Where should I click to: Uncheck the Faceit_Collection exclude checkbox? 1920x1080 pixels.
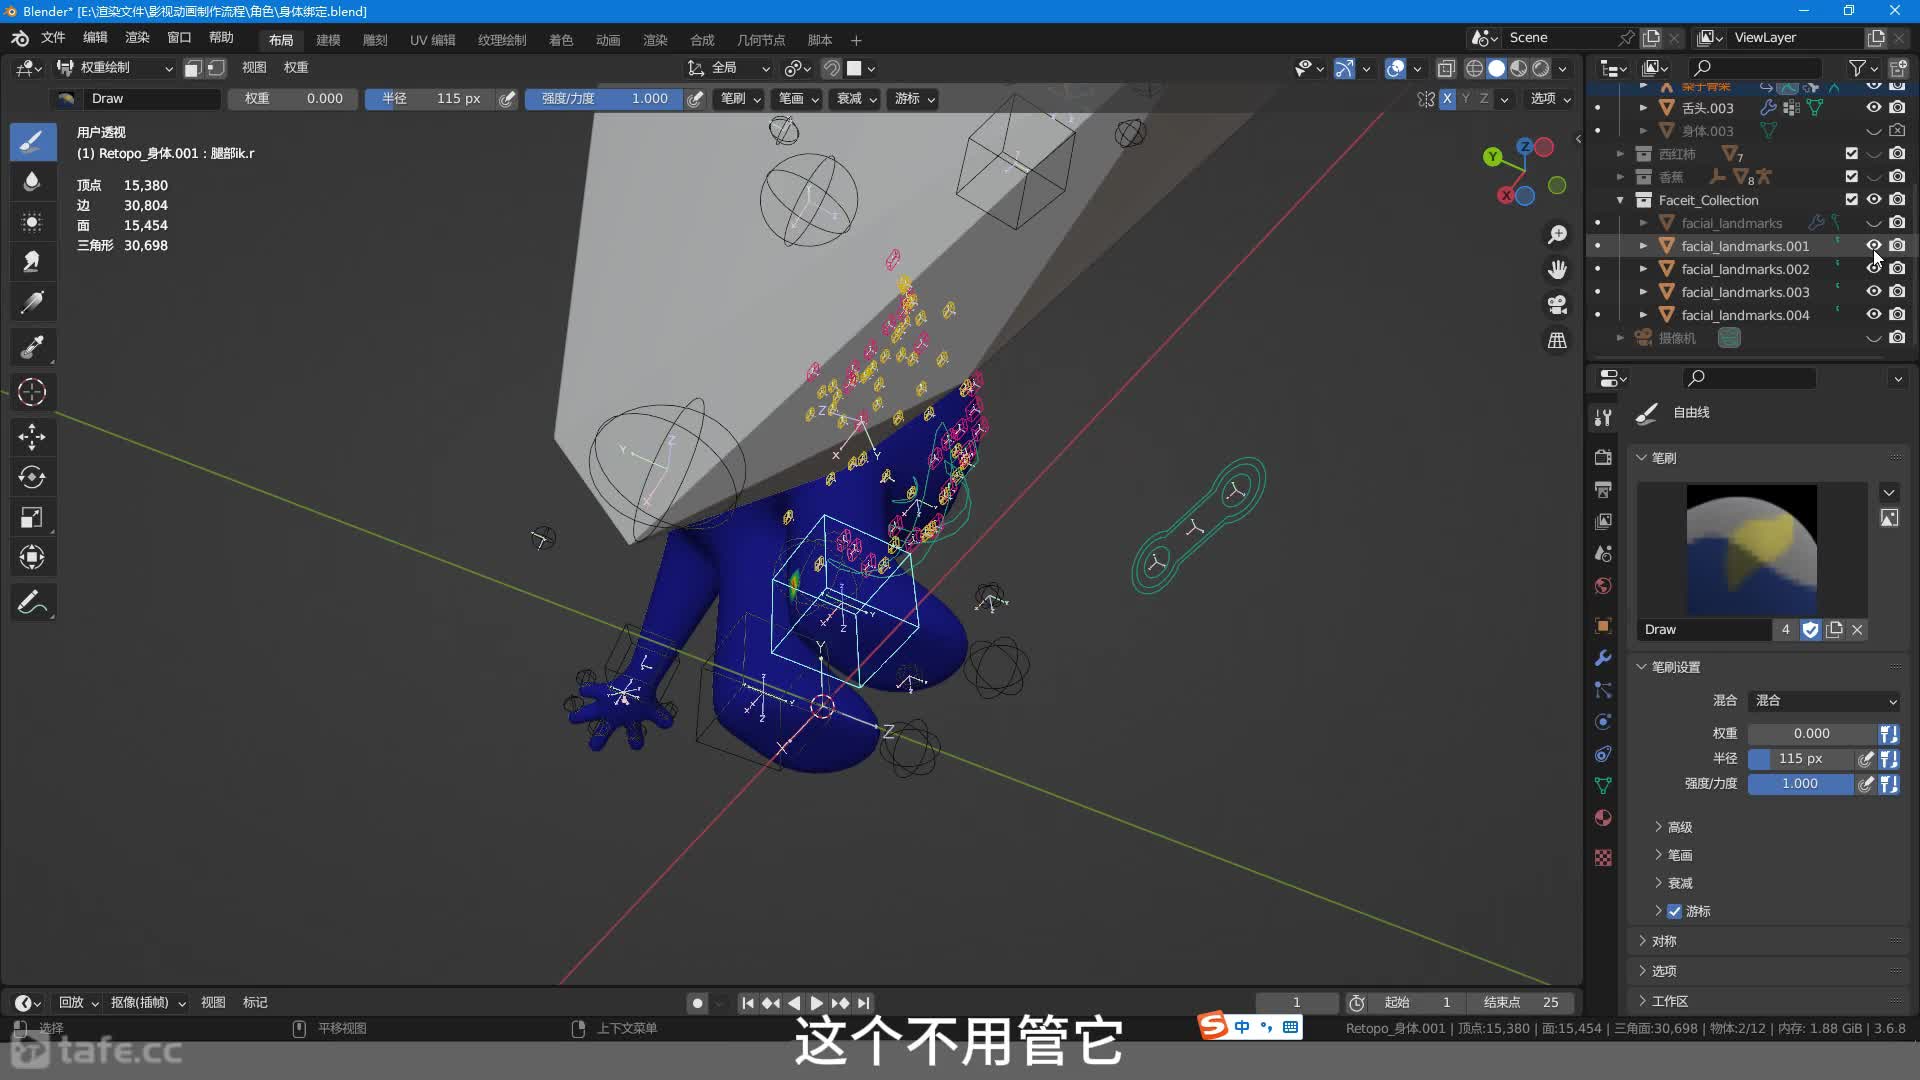pos(1851,200)
